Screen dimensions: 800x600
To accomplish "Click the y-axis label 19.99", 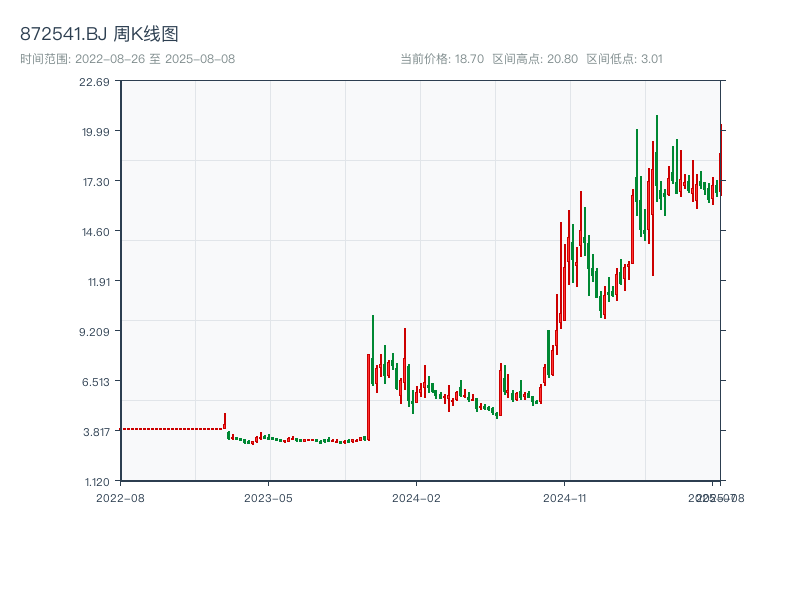I will 96,132.
